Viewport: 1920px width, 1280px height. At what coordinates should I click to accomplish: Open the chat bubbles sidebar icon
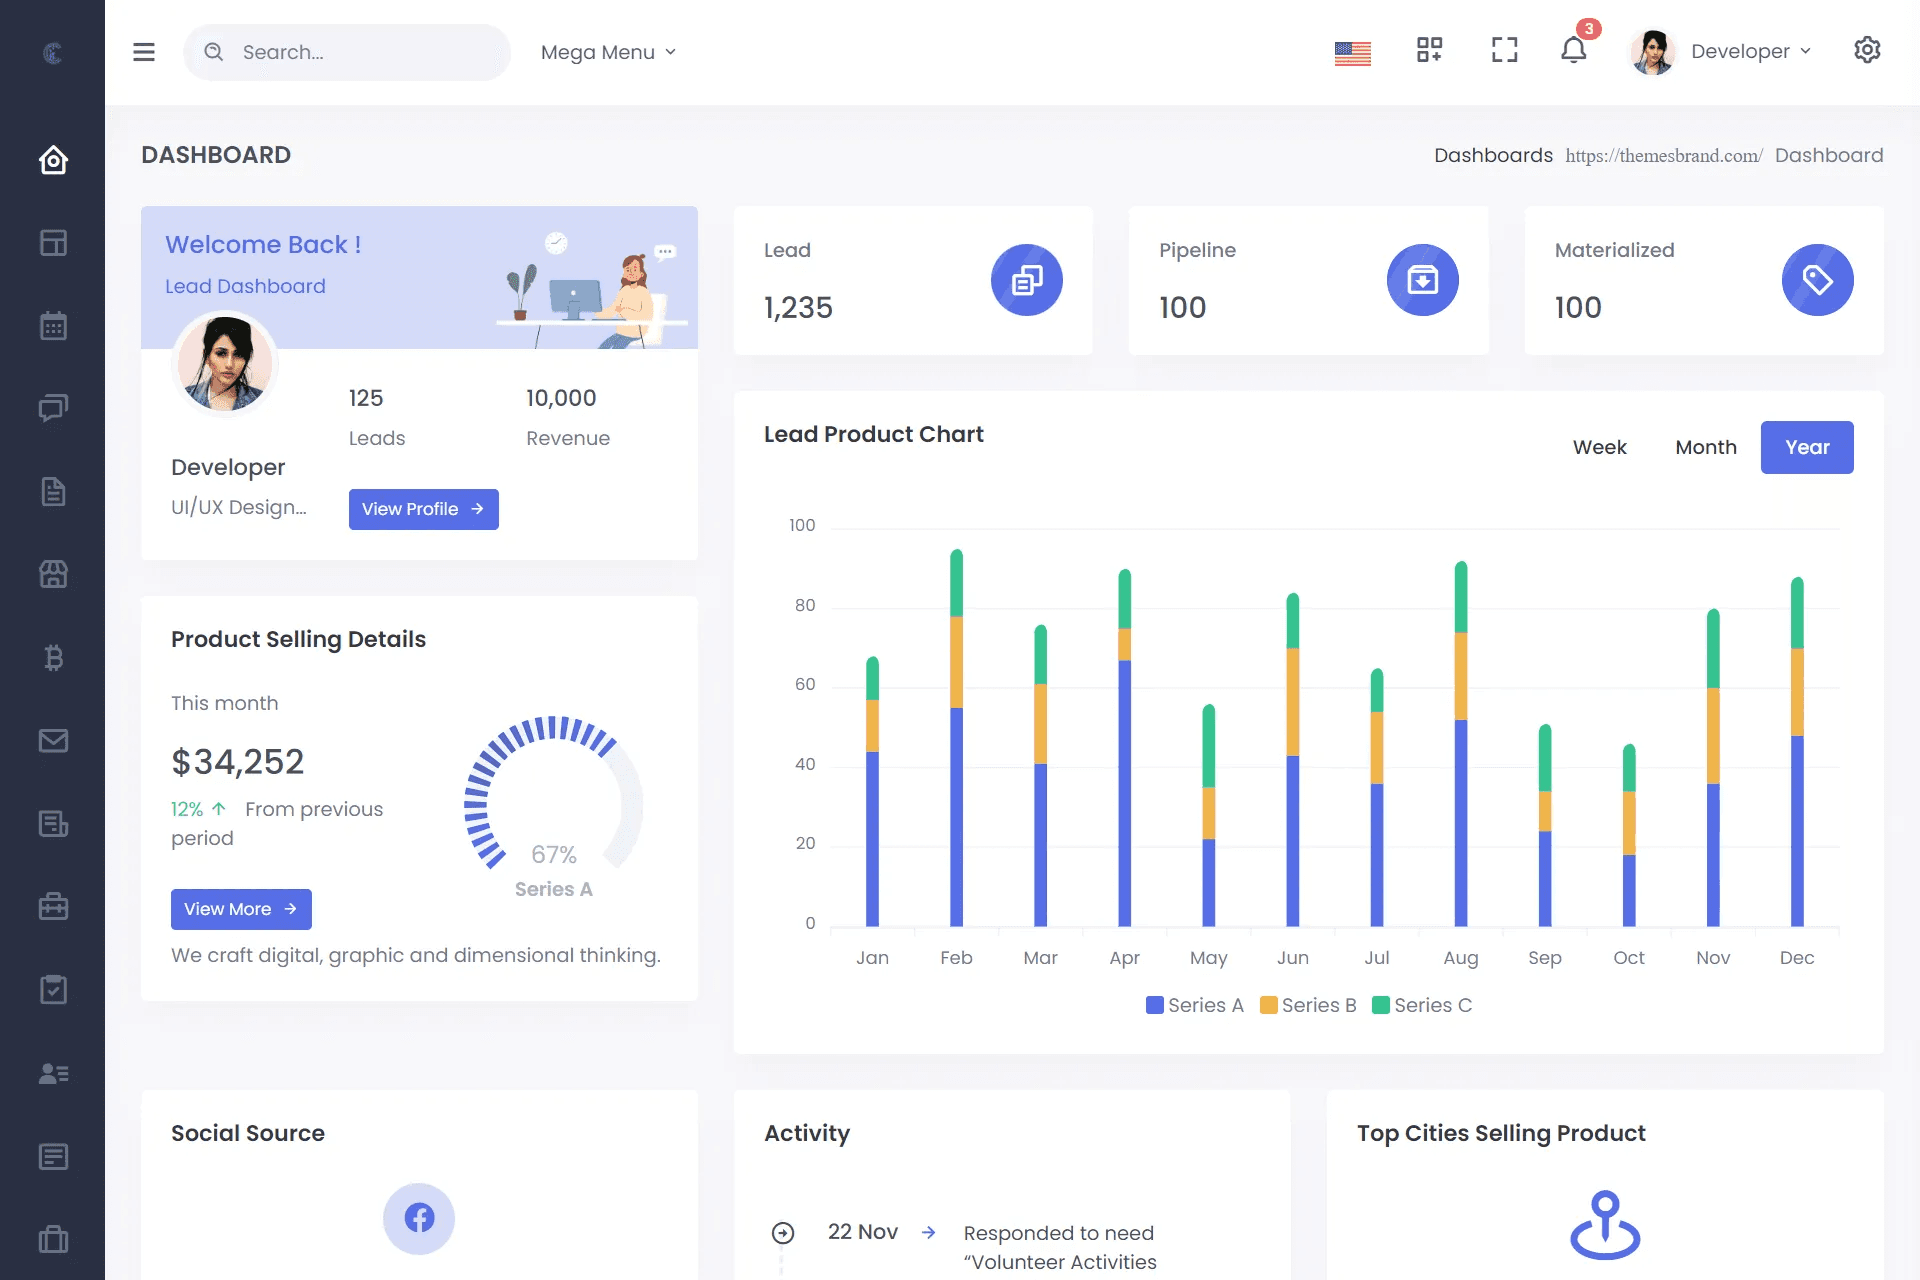click(53, 408)
